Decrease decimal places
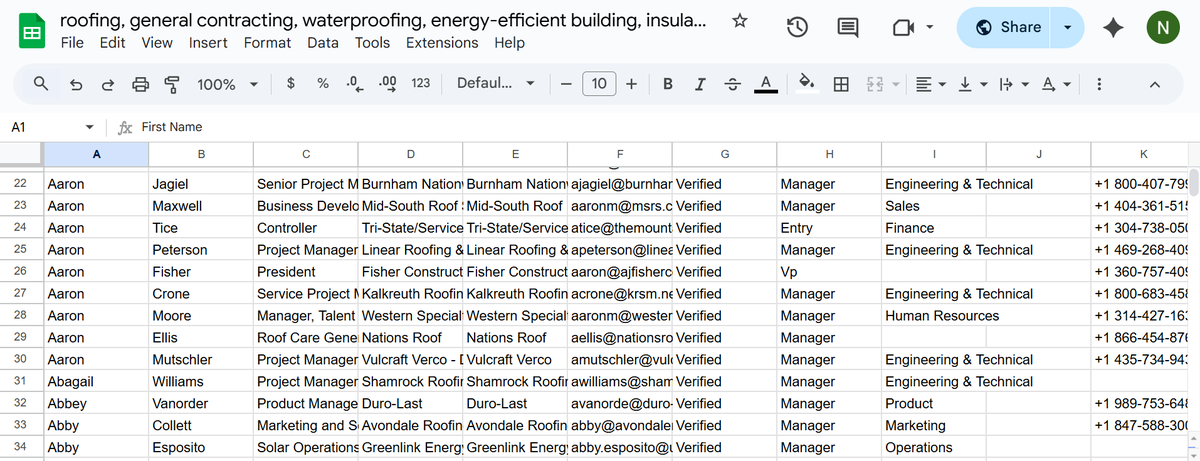Screen dimensions: 1200x461 (353, 84)
